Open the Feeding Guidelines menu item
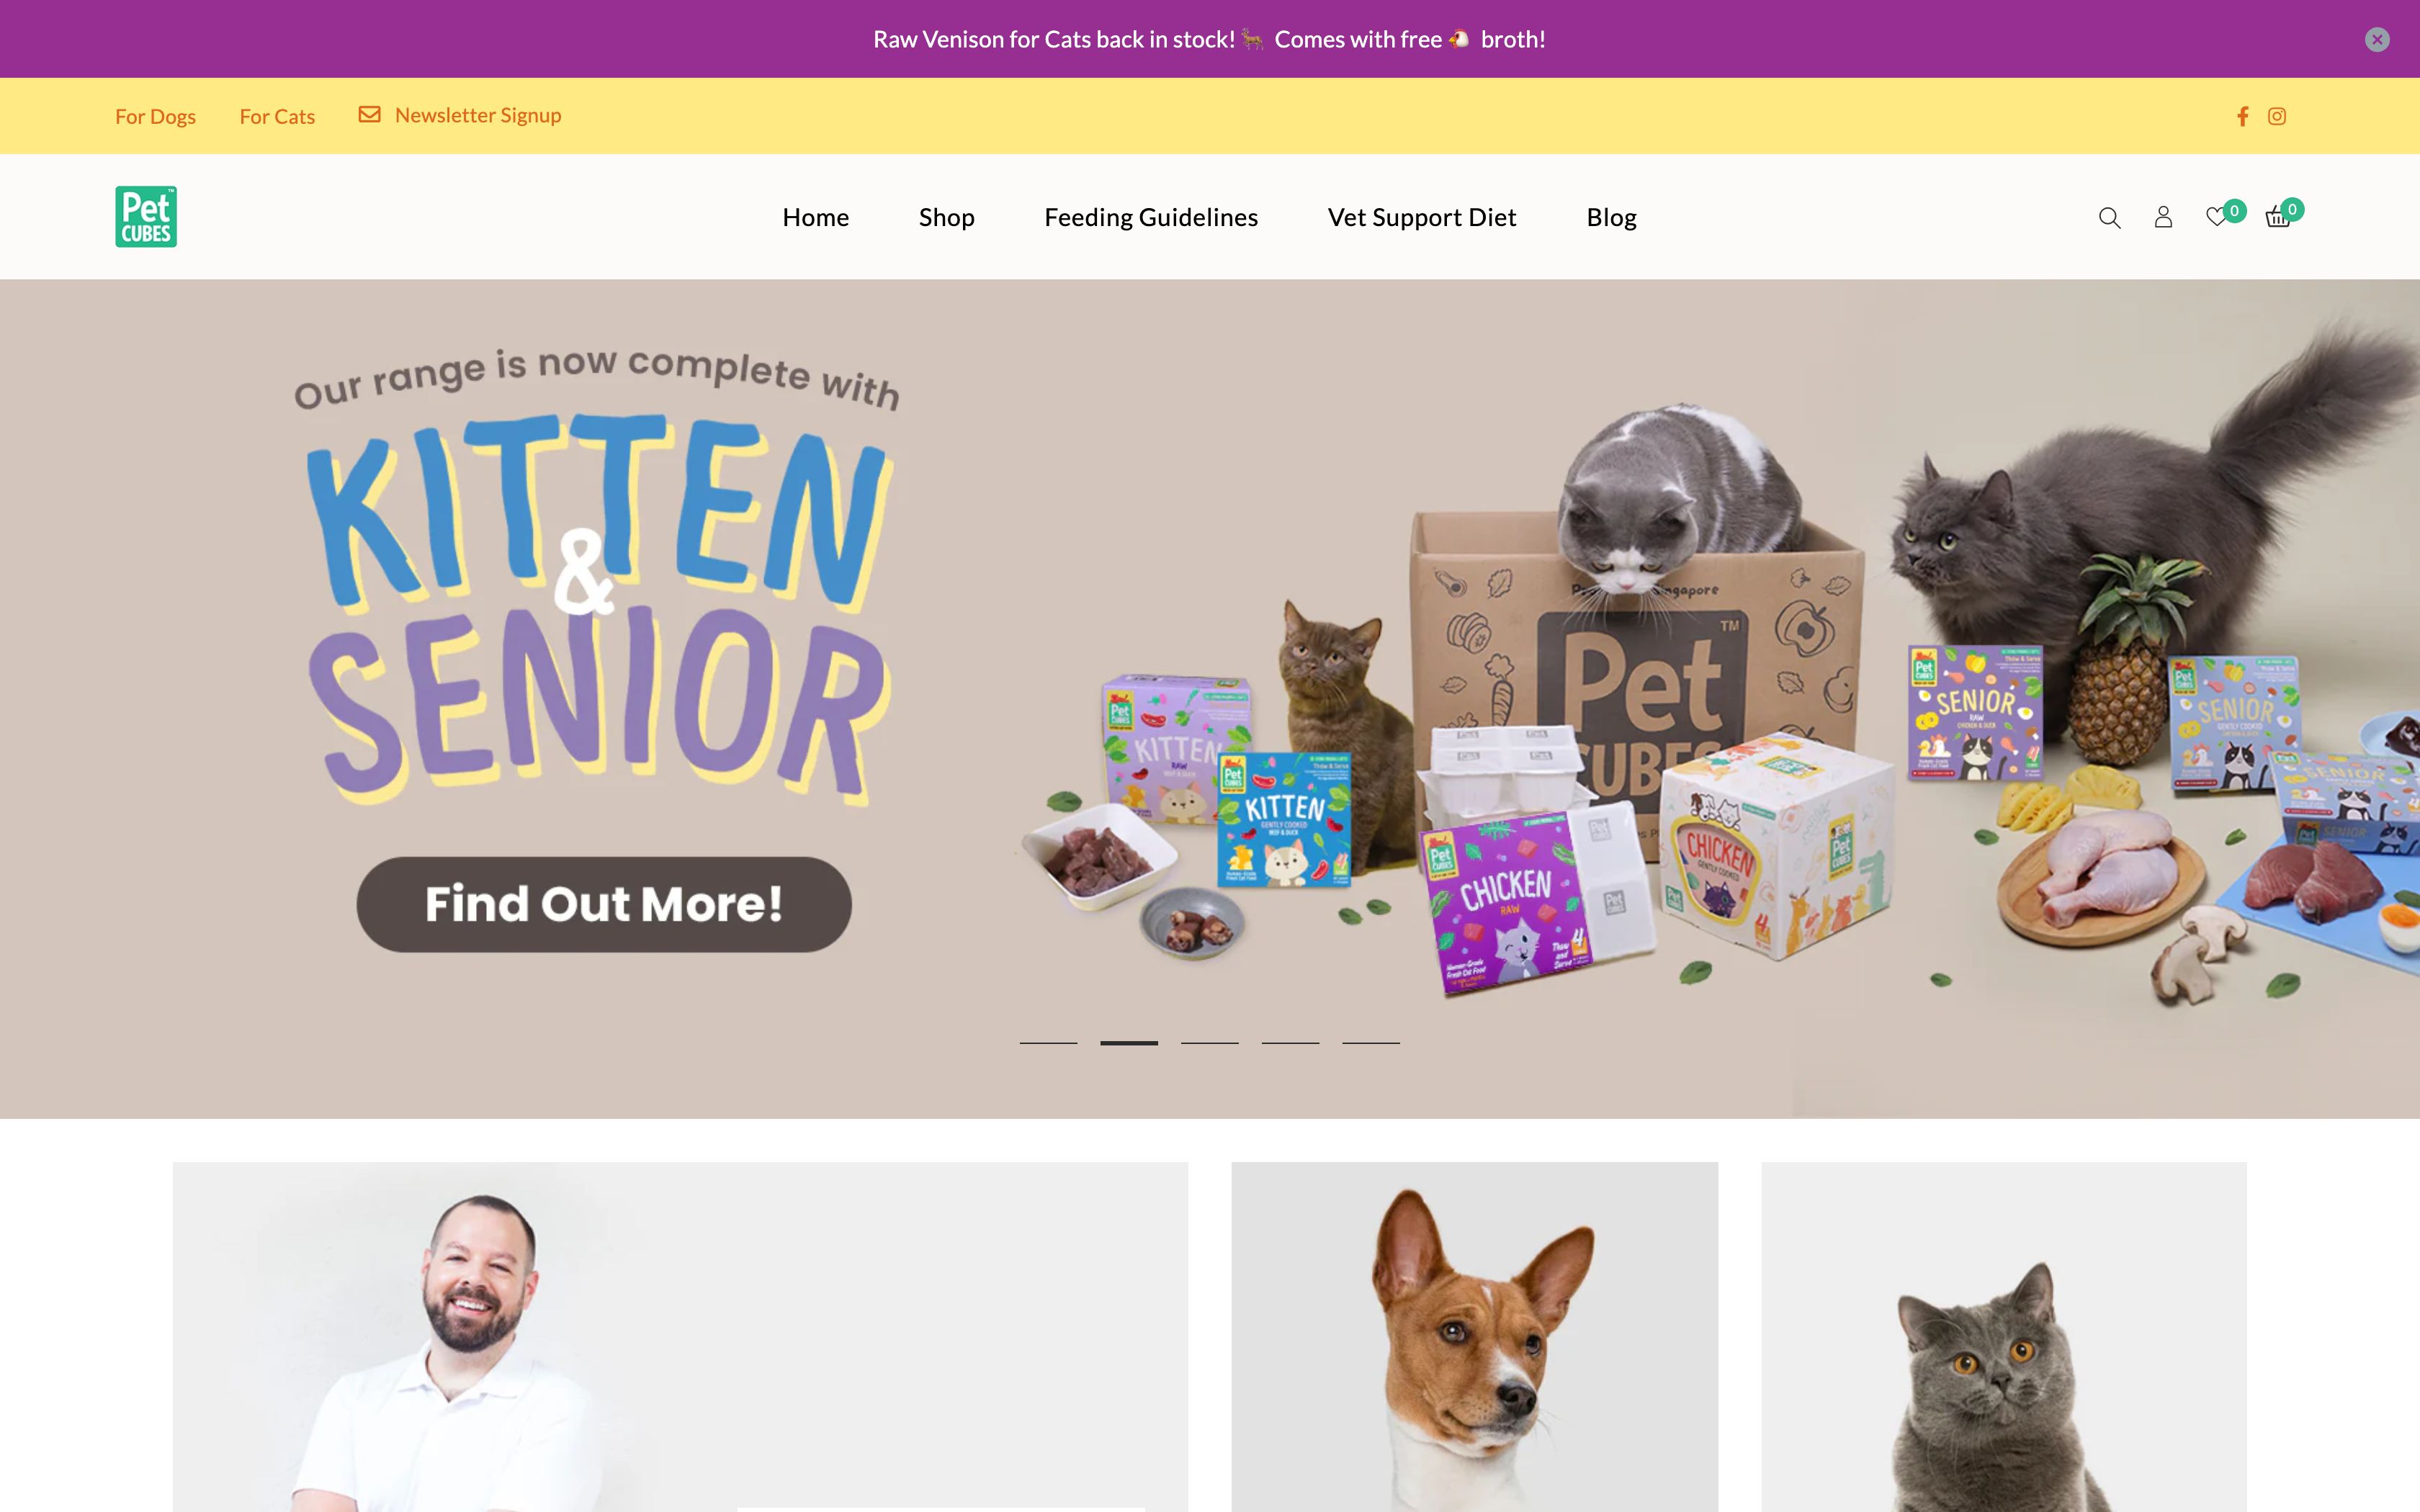 [1151, 217]
